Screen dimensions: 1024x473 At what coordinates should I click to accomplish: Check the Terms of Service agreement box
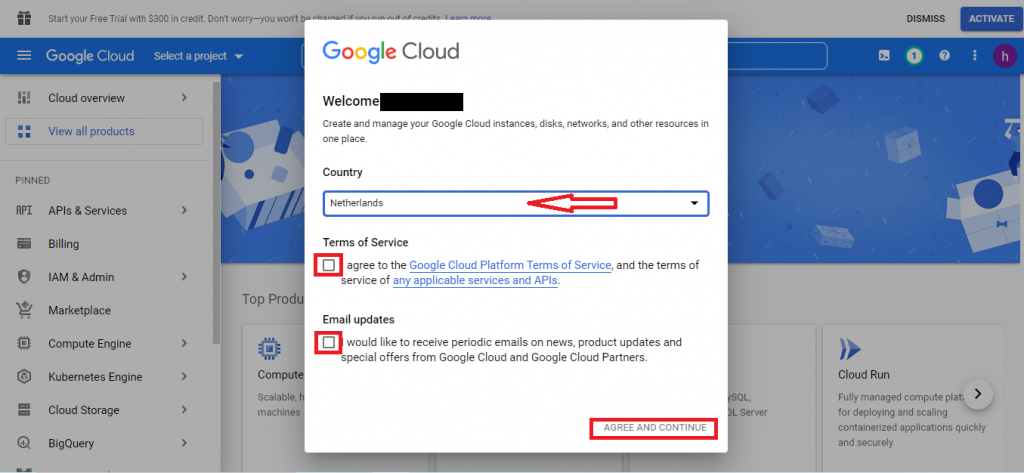click(x=328, y=265)
